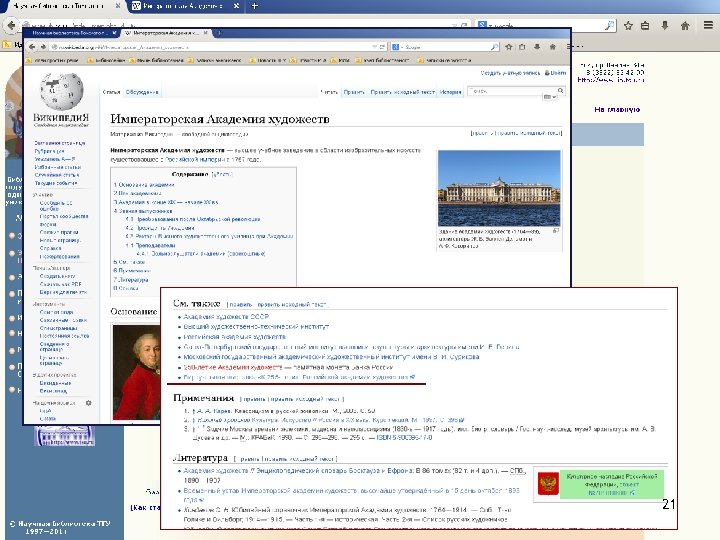The height and width of the screenshot is (540, 720).
Task: Click back arrow in inner Wikipedia browser
Action: (x=32, y=47)
